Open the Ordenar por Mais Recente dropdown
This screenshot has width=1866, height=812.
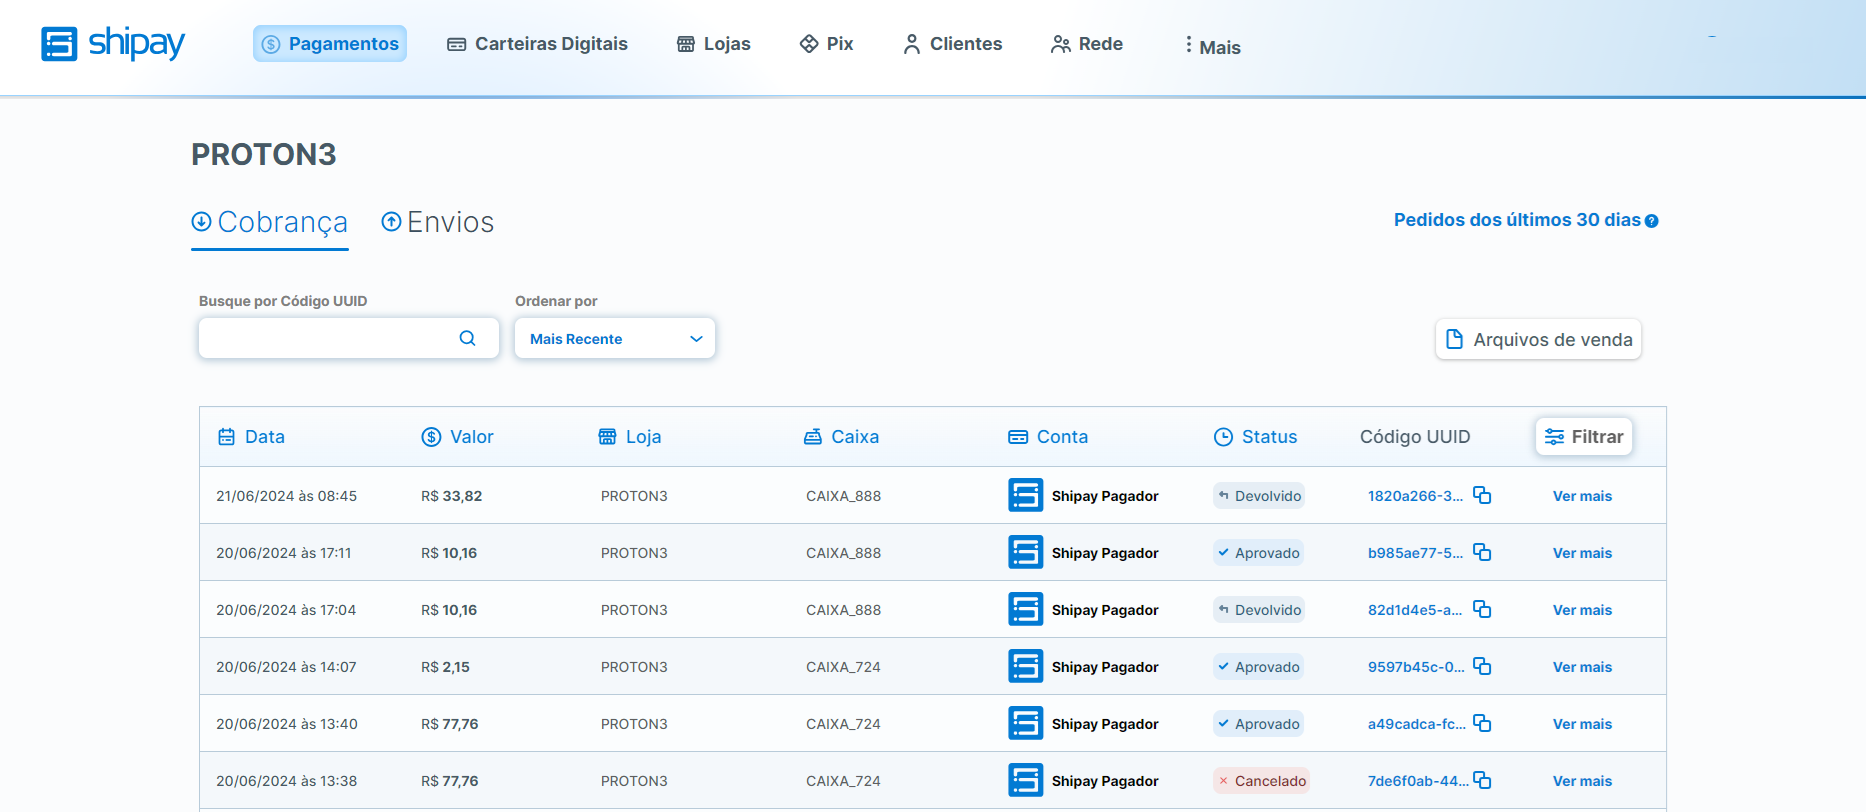(x=615, y=338)
